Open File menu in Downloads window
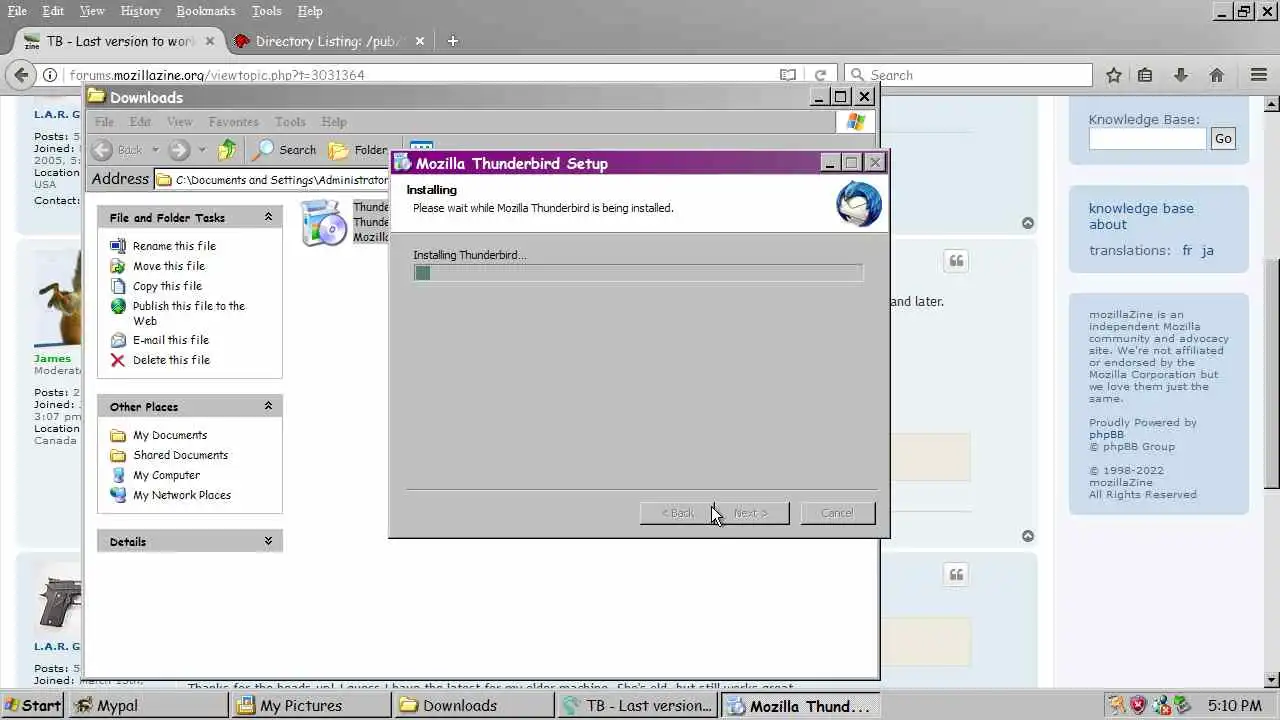 pos(104,122)
